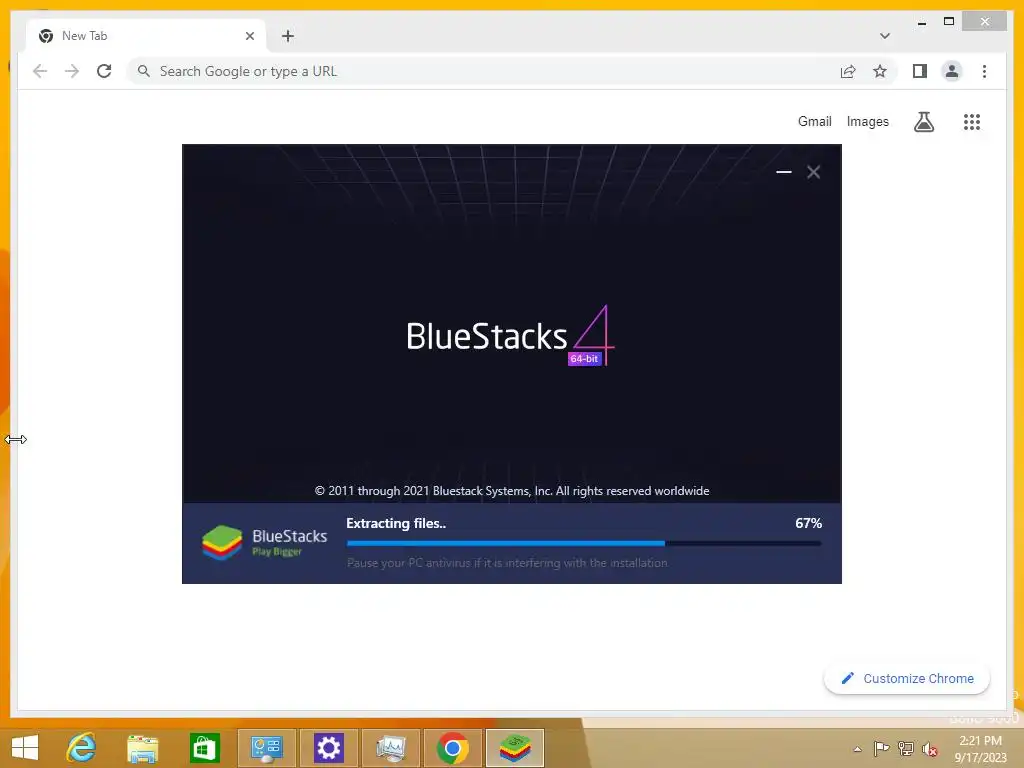1024x768 pixels.
Task: Click Customize Chrome button
Action: pyautogui.click(x=907, y=679)
